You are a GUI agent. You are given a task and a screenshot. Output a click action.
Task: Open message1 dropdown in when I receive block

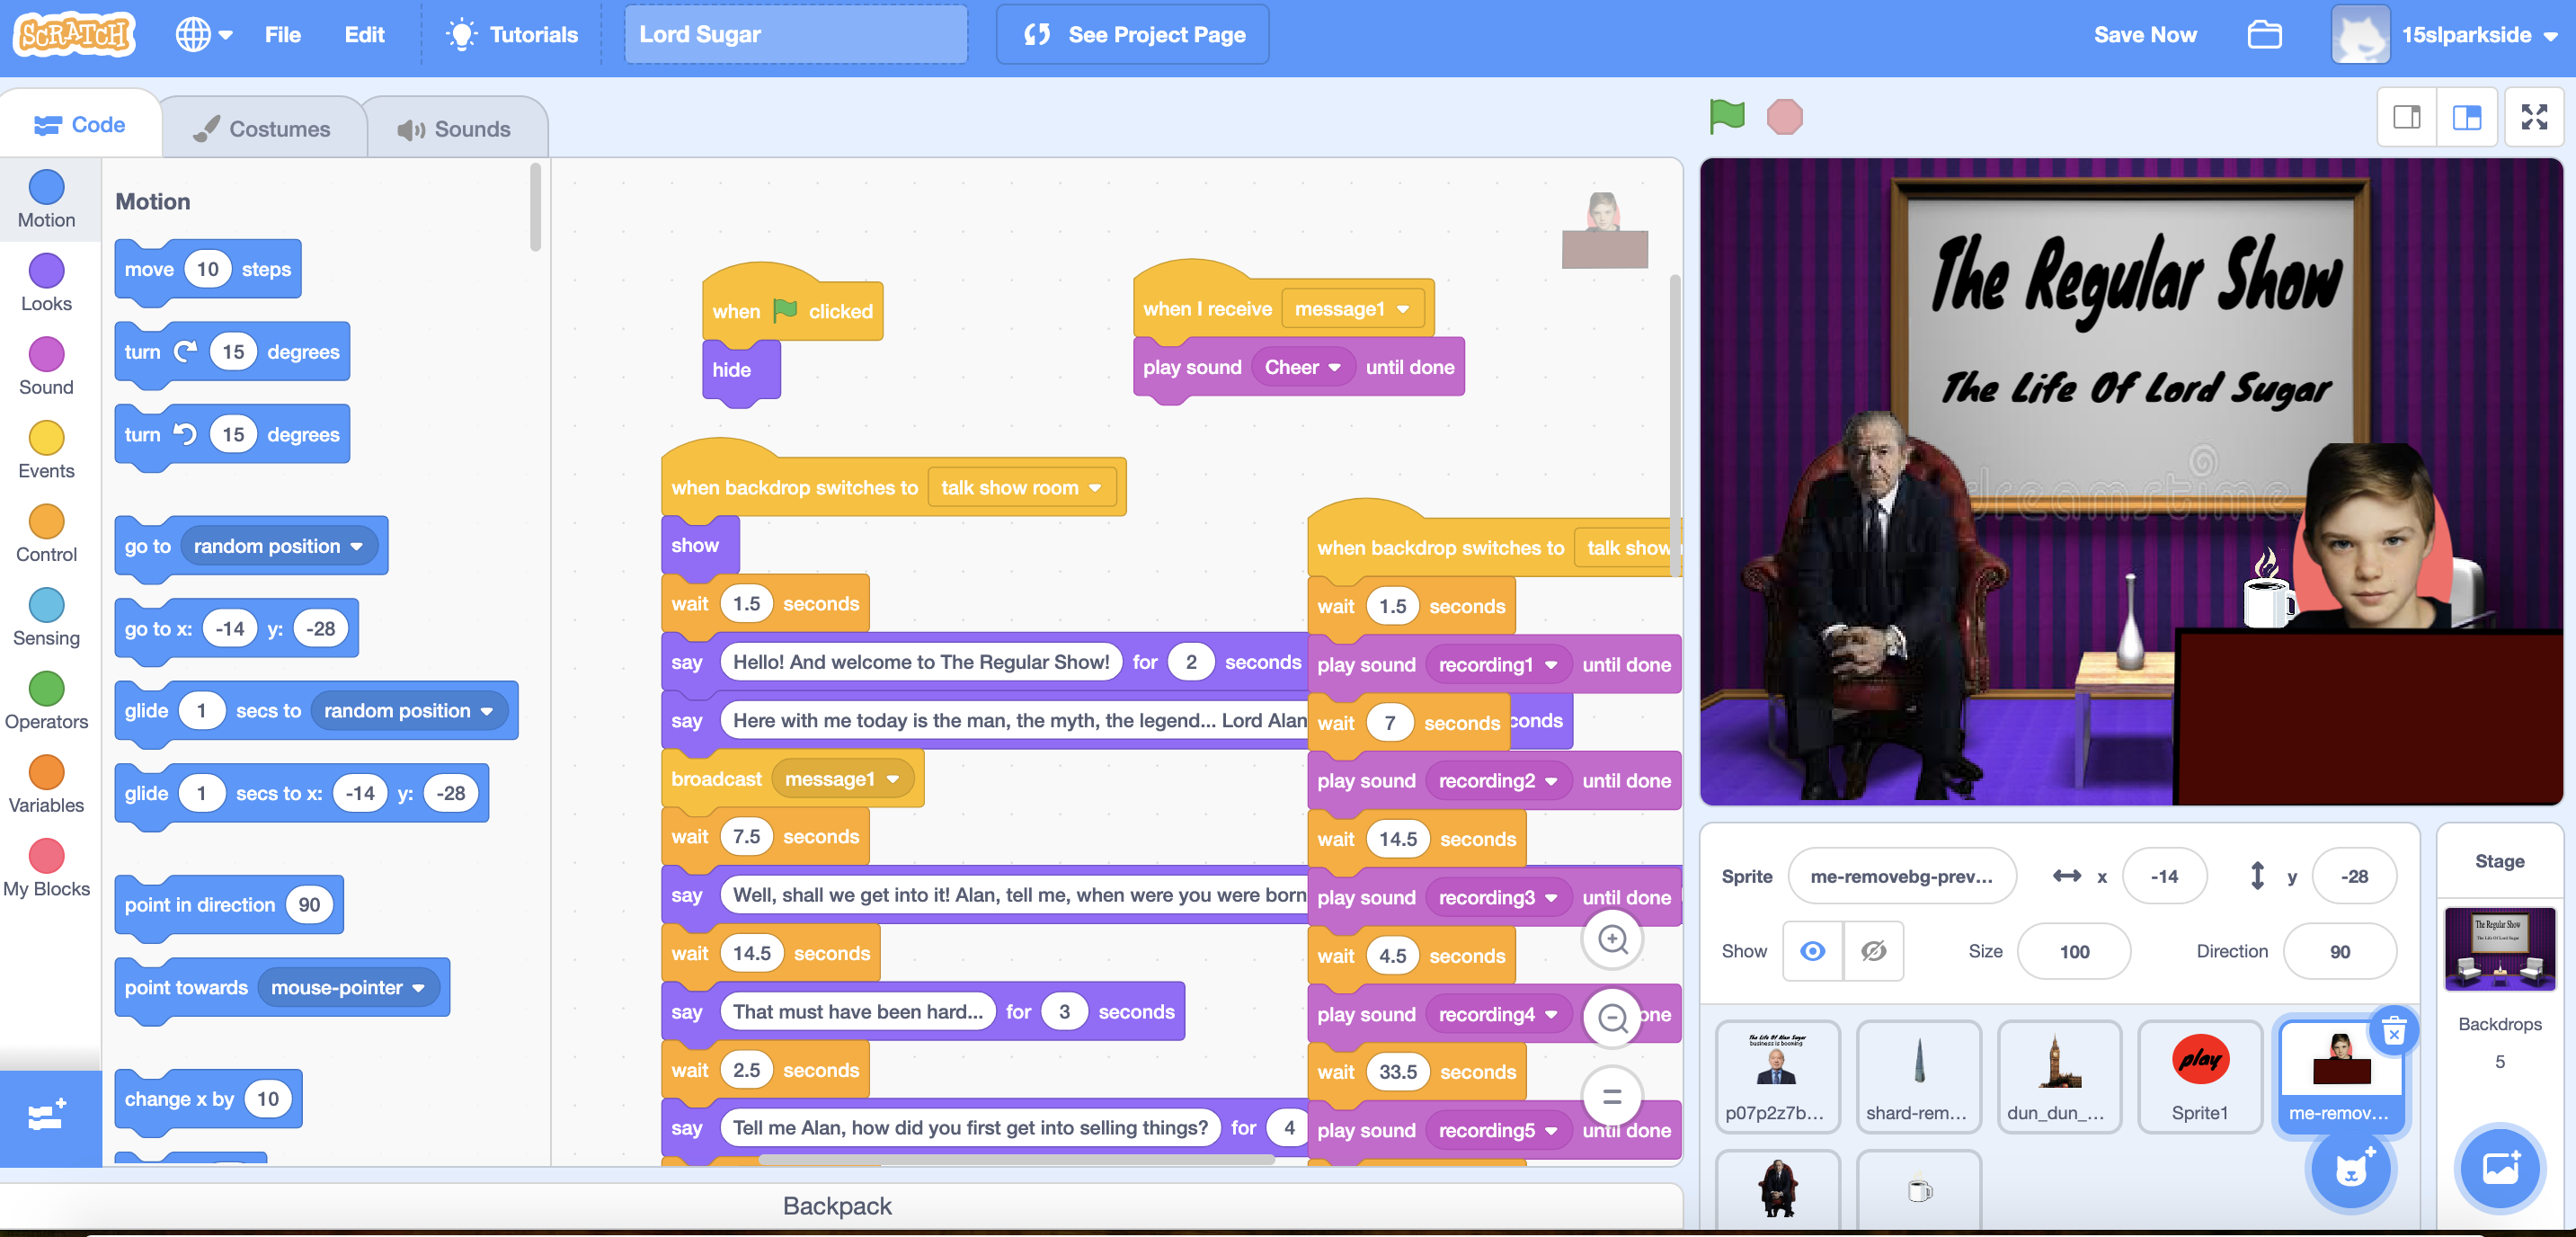(1352, 309)
